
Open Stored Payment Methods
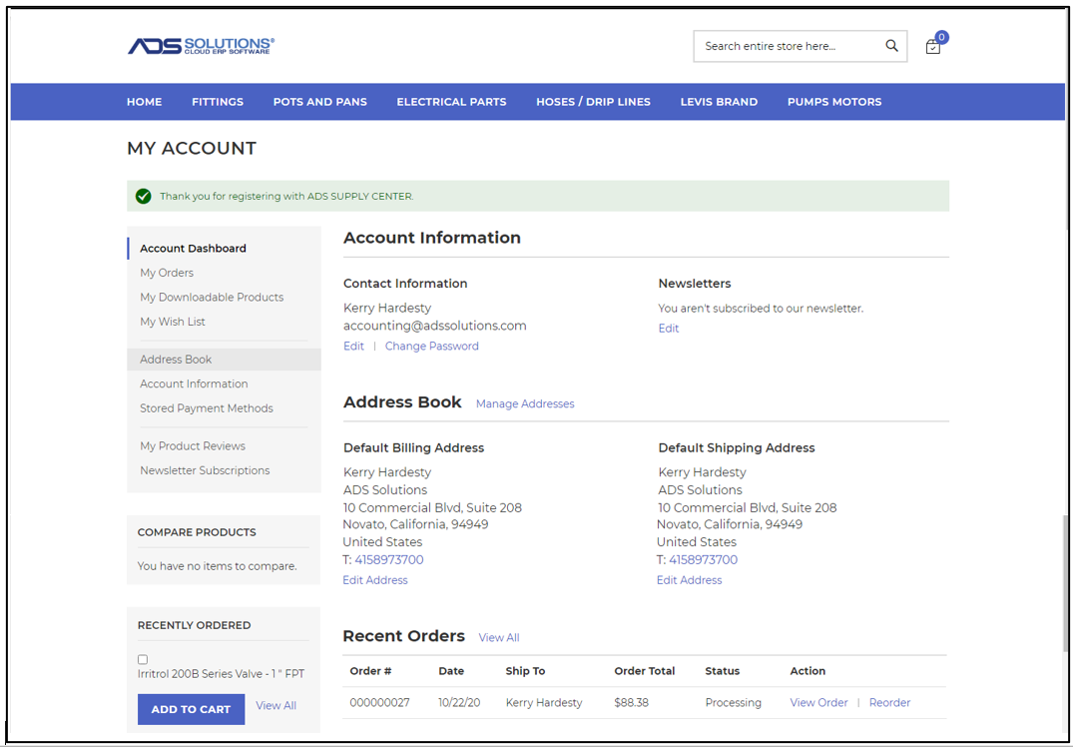pos(207,409)
